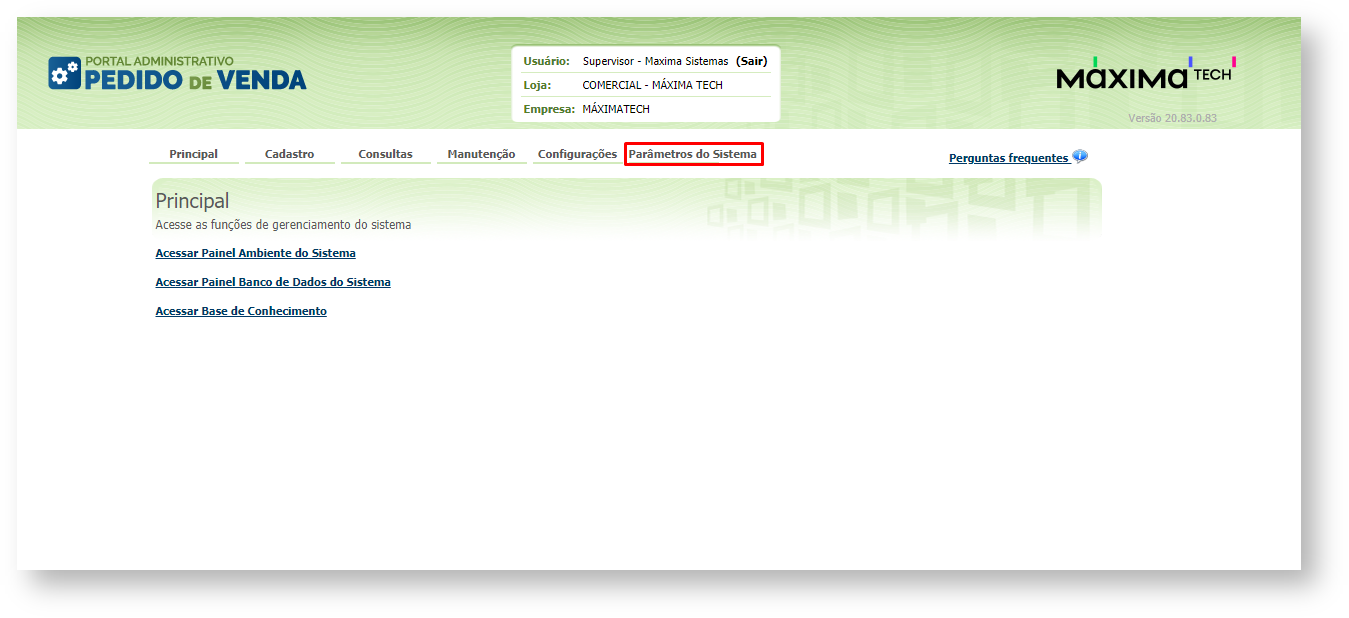This screenshot has width=1349, height=618.
Task: Click the company value MÁXIMATECH
Action: tap(617, 109)
